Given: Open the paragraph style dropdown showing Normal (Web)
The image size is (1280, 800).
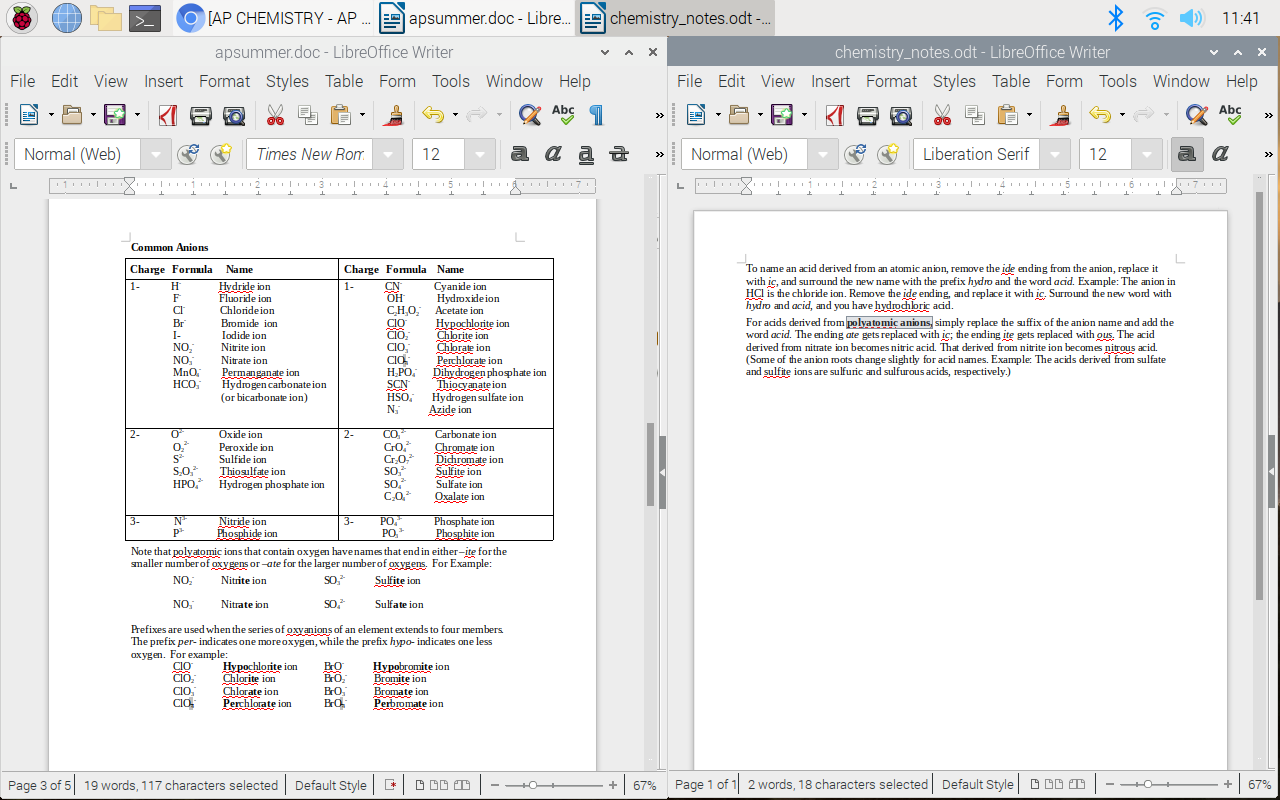Looking at the screenshot, I should coord(156,154).
